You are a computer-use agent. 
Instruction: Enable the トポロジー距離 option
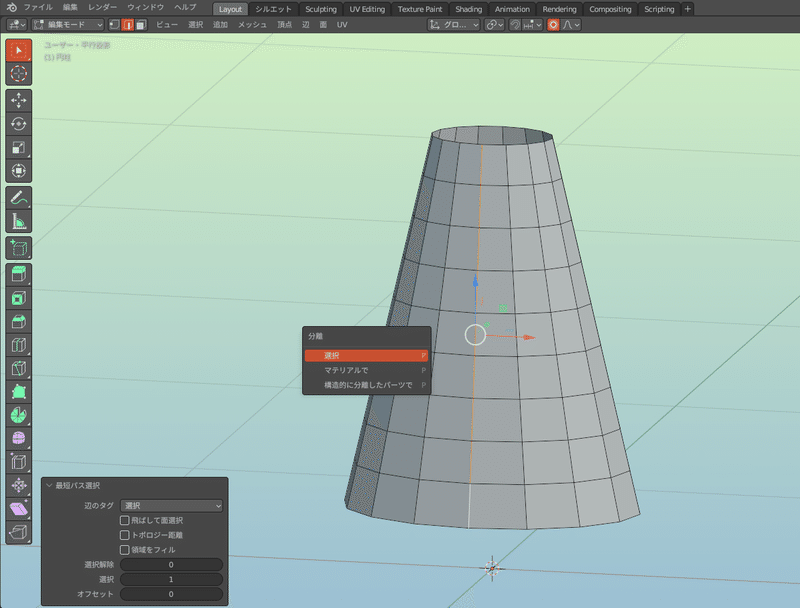pyautogui.click(x=124, y=535)
